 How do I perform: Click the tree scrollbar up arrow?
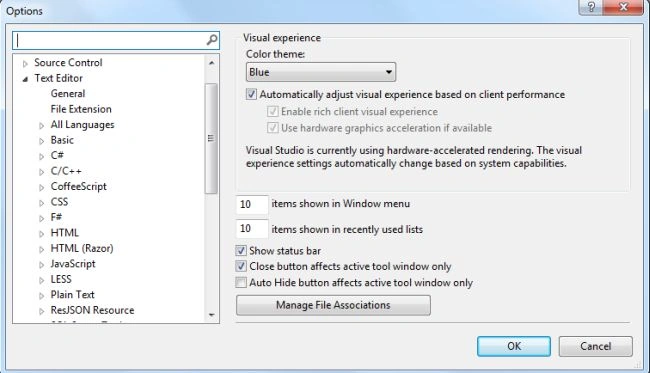[x=211, y=63]
